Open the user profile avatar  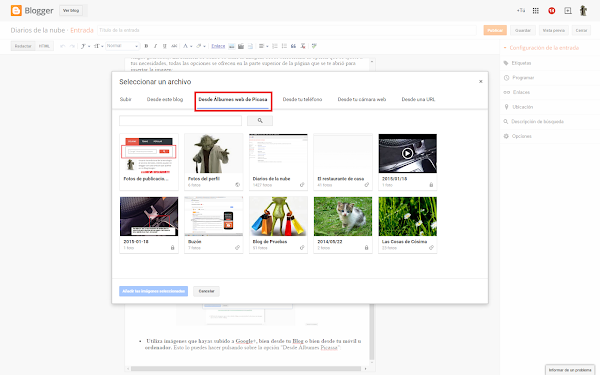[583, 11]
